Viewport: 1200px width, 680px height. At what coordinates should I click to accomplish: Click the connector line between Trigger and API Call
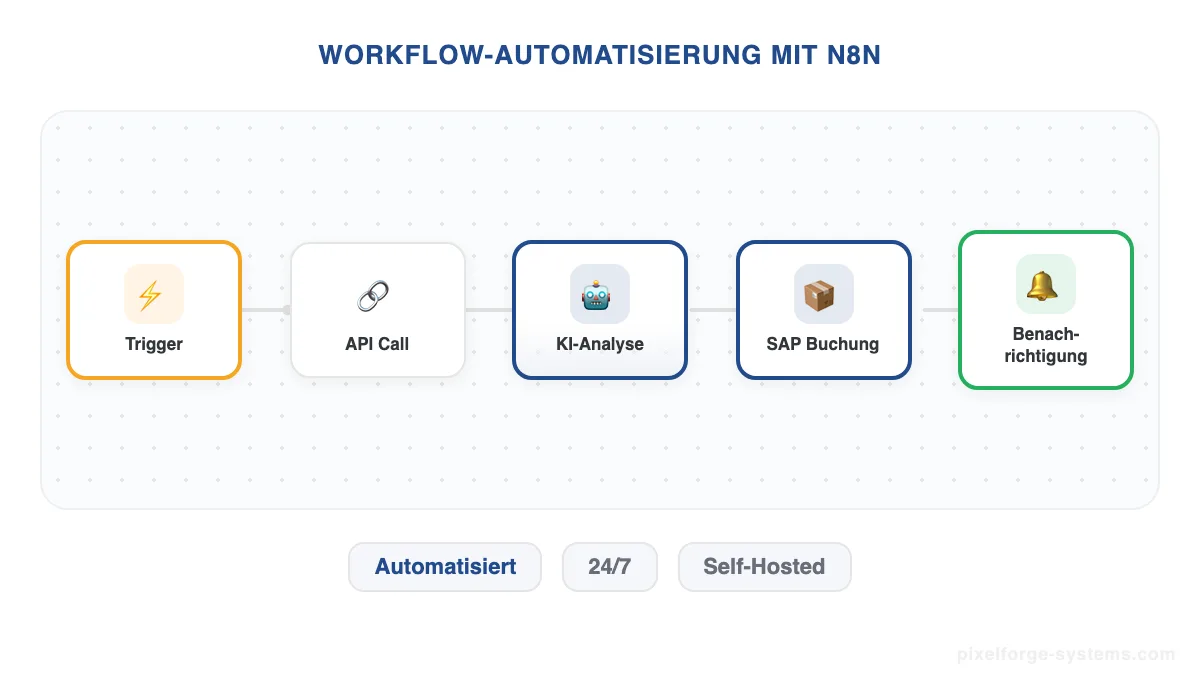tap(266, 309)
